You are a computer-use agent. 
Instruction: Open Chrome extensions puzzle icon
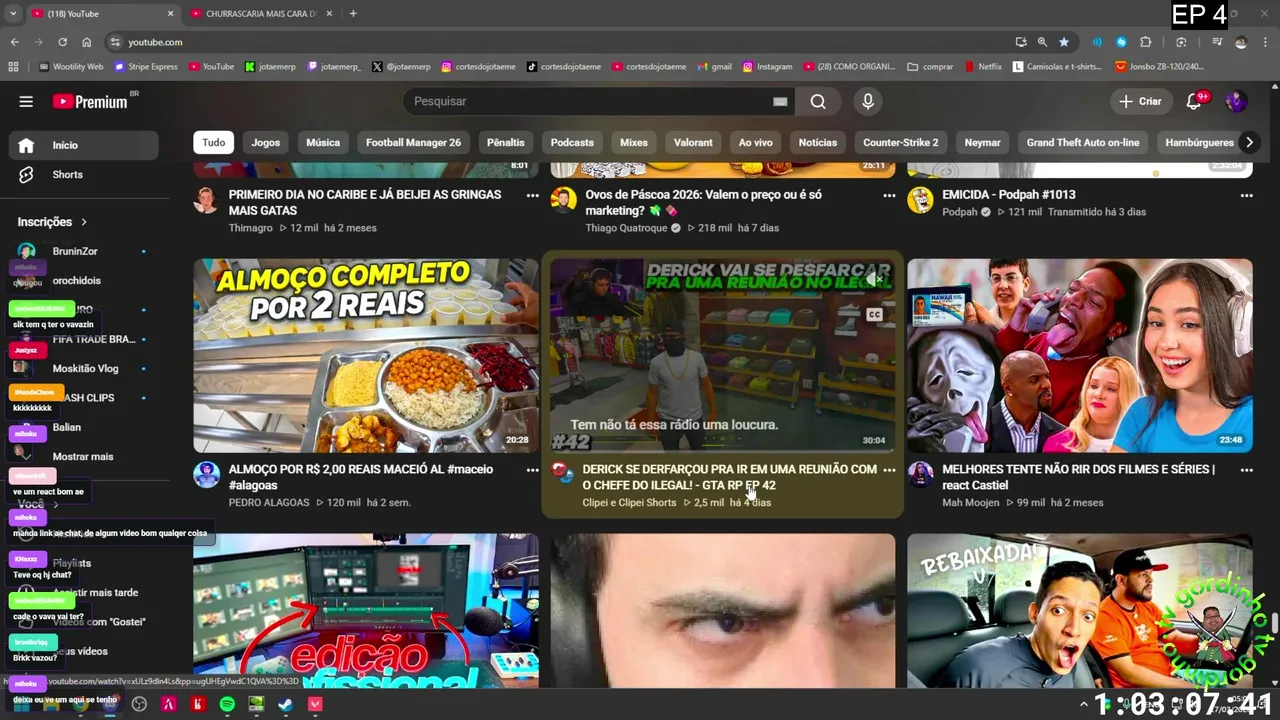(1146, 42)
